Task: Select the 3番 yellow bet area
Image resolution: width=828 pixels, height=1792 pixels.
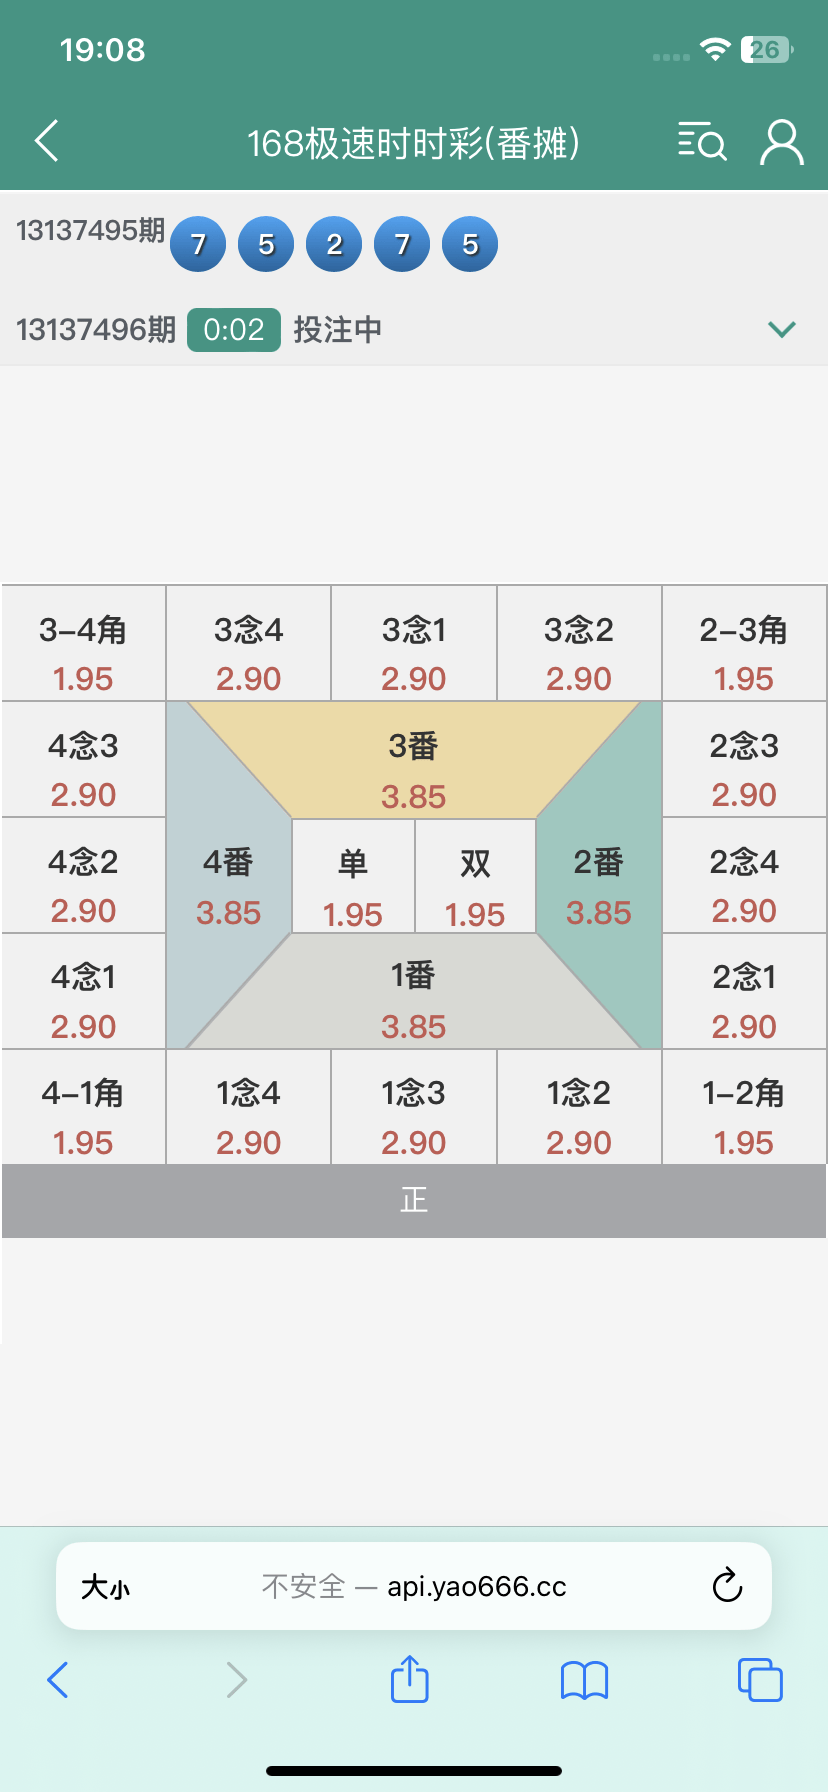Action: click(413, 768)
